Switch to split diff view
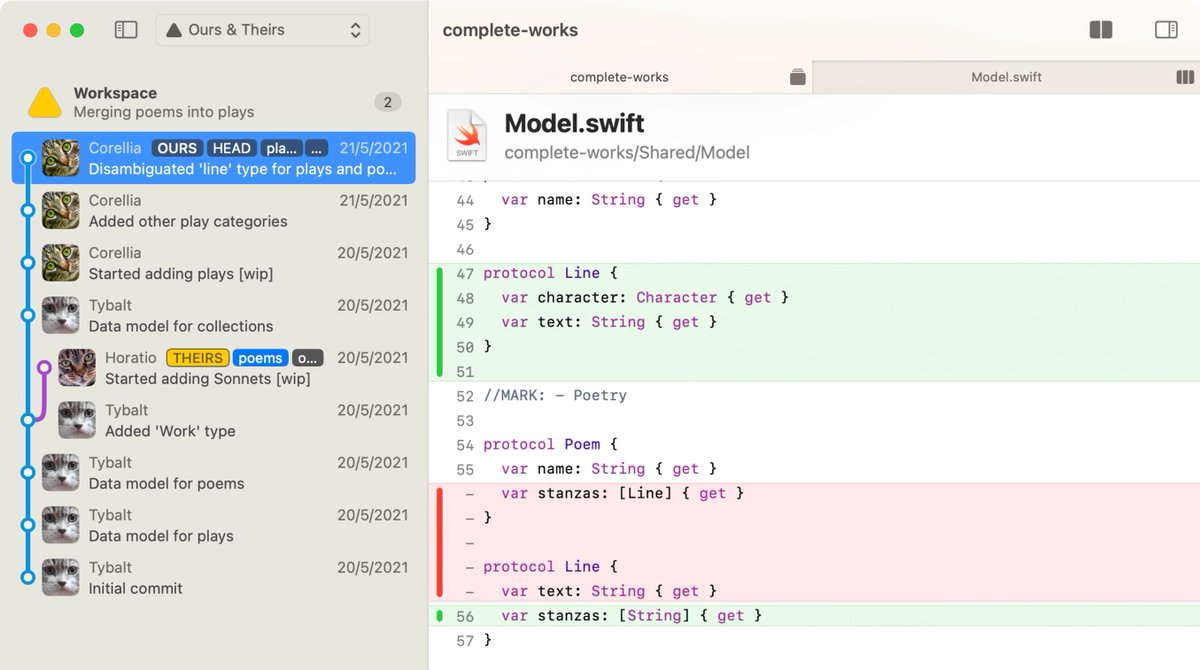The width and height of the screenshot is (1200, 670). click(1100, 30)
